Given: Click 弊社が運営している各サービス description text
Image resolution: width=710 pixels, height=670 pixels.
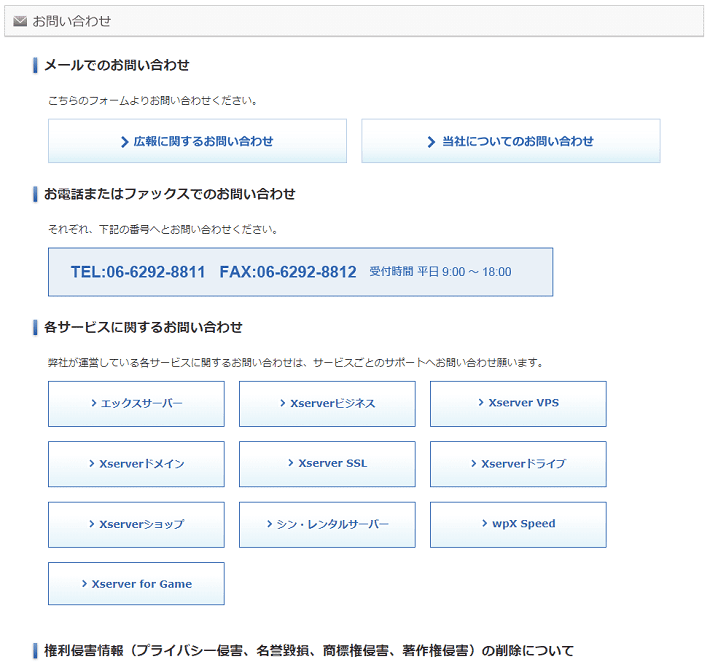Looking at the screenshot, I should (x=296, y=363).
